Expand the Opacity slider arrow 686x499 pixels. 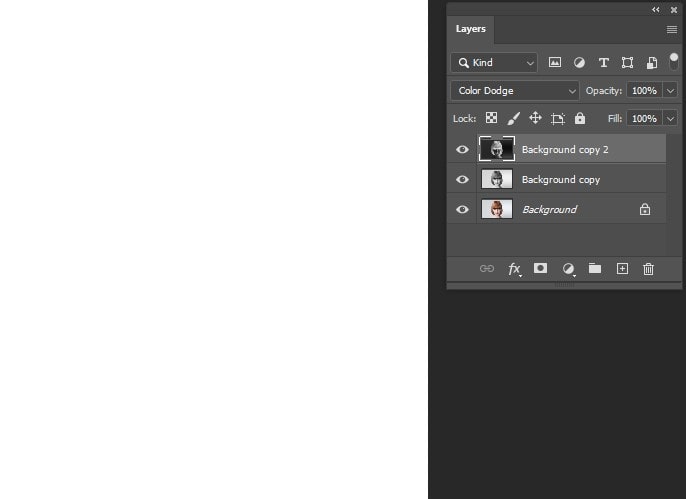point(670,91)
